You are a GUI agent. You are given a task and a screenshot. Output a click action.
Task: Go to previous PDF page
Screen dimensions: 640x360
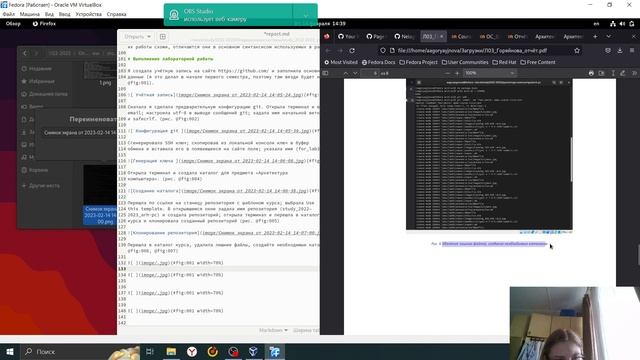[x=346, y=73]
